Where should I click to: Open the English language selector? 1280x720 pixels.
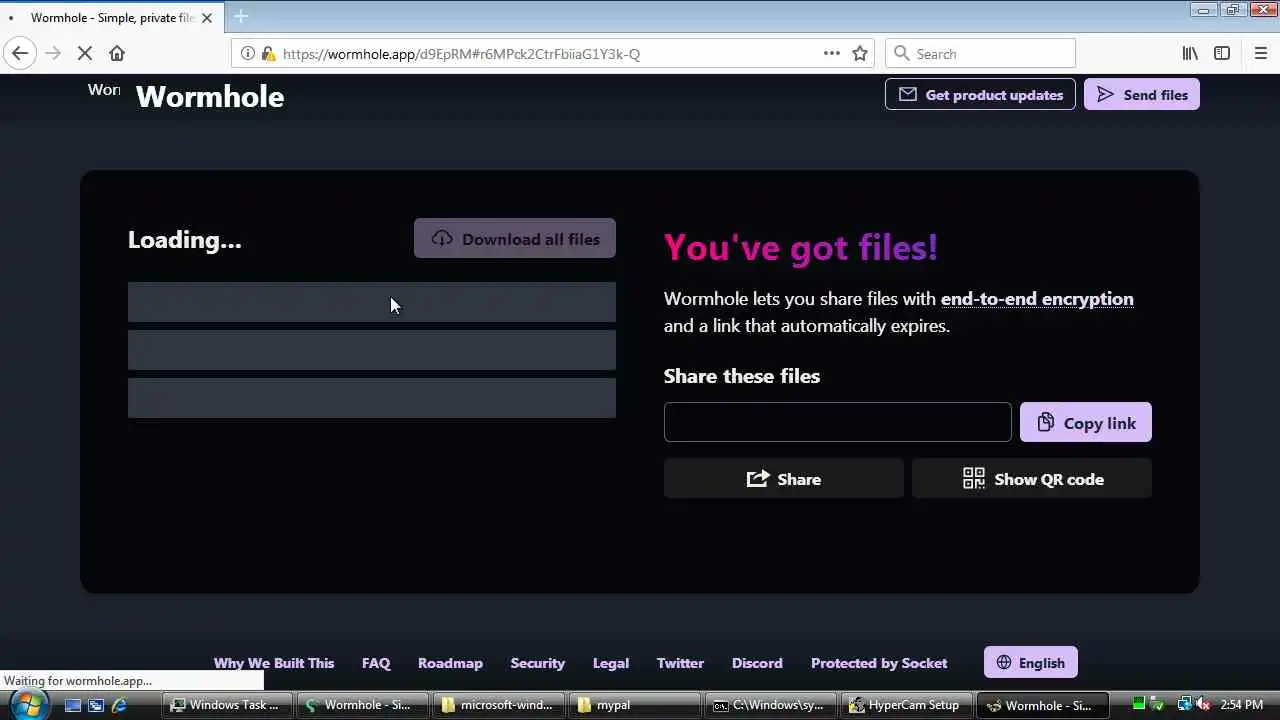click(x=1031, y=662)
